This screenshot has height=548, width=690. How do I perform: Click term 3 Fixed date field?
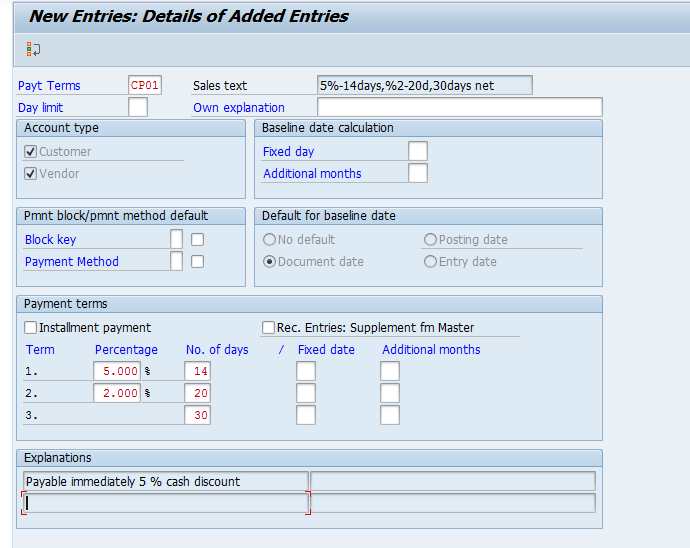pyautogui.click(x=306, y=415)
